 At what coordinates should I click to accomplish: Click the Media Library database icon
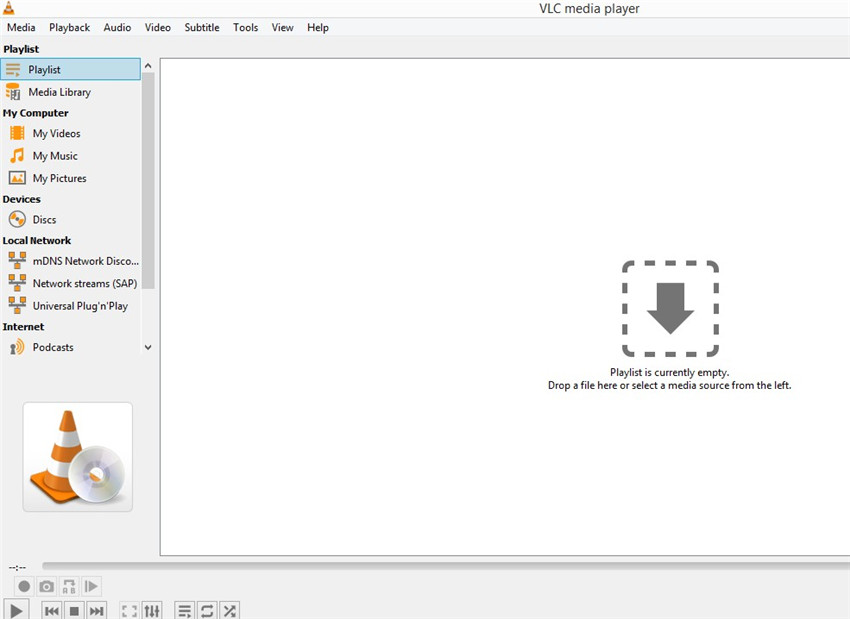pos(13,92)
